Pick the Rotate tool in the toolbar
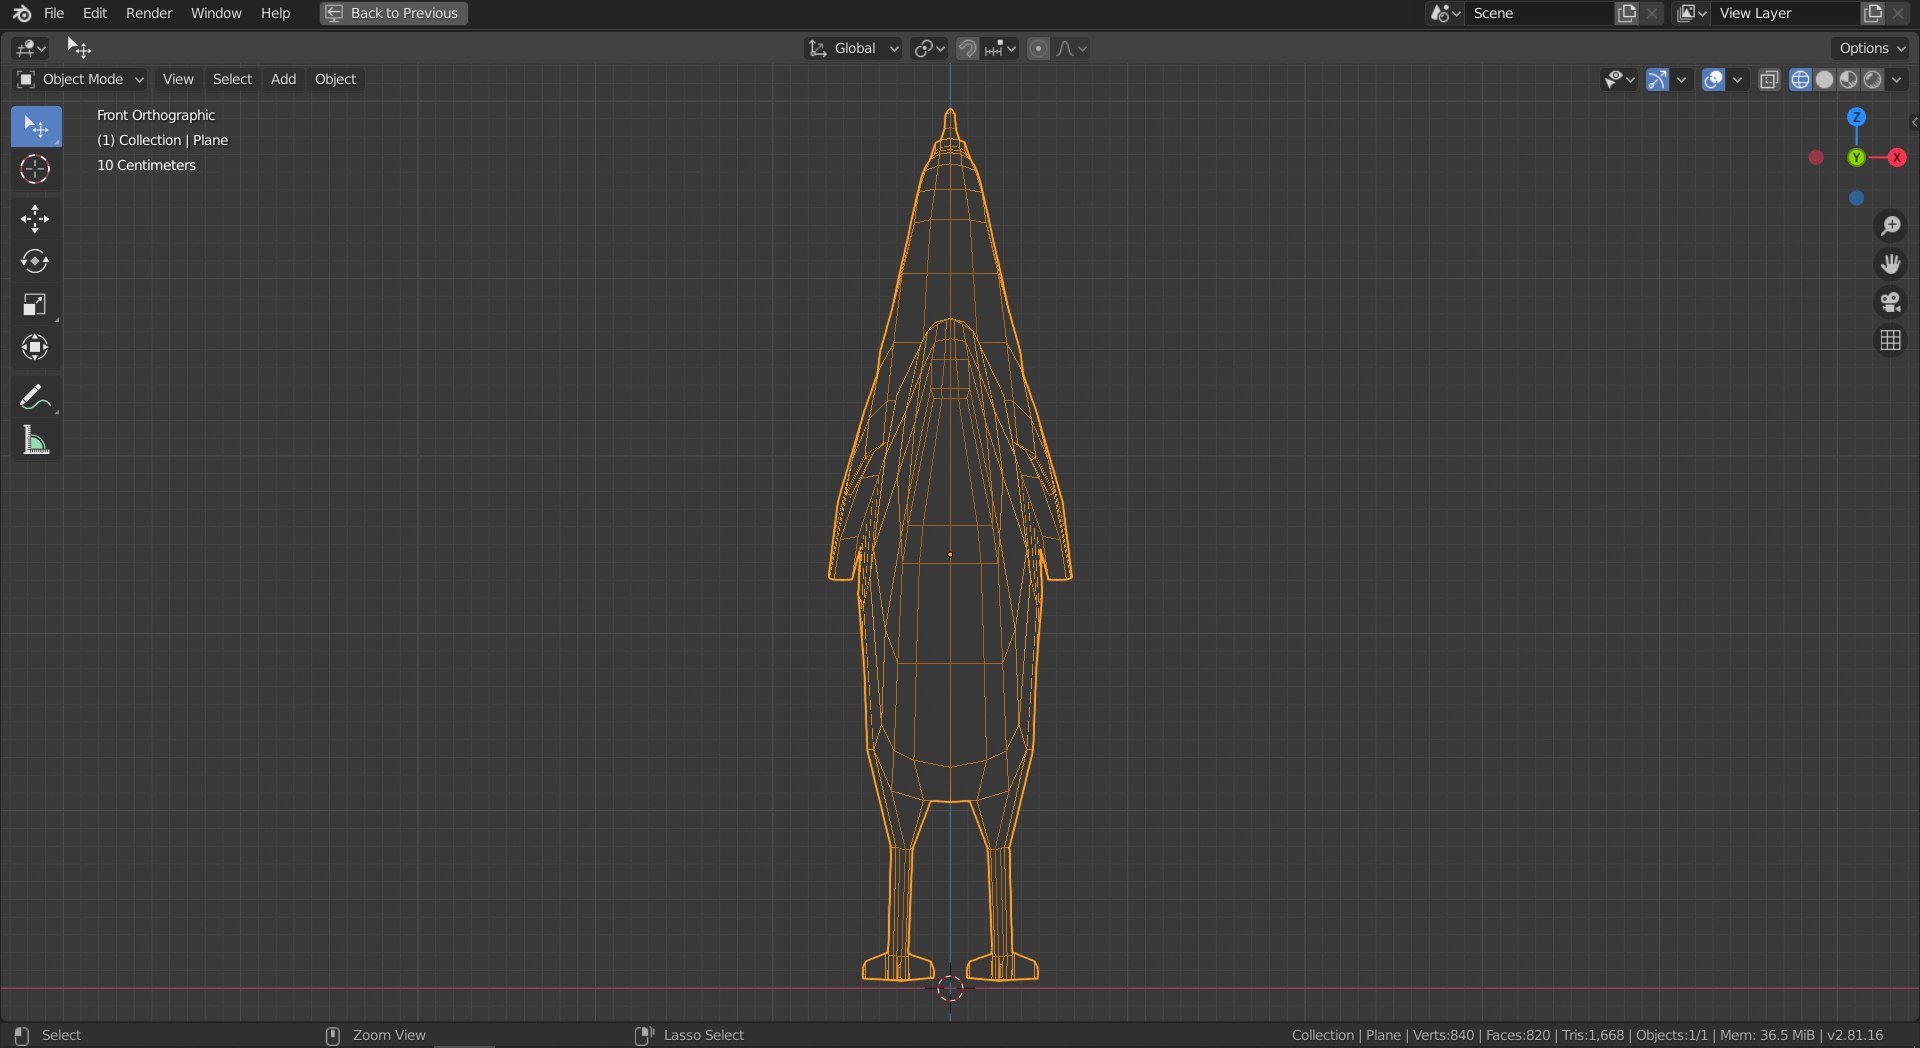The width and height of the screenshot is (1920, 1048). click(36, 262)
